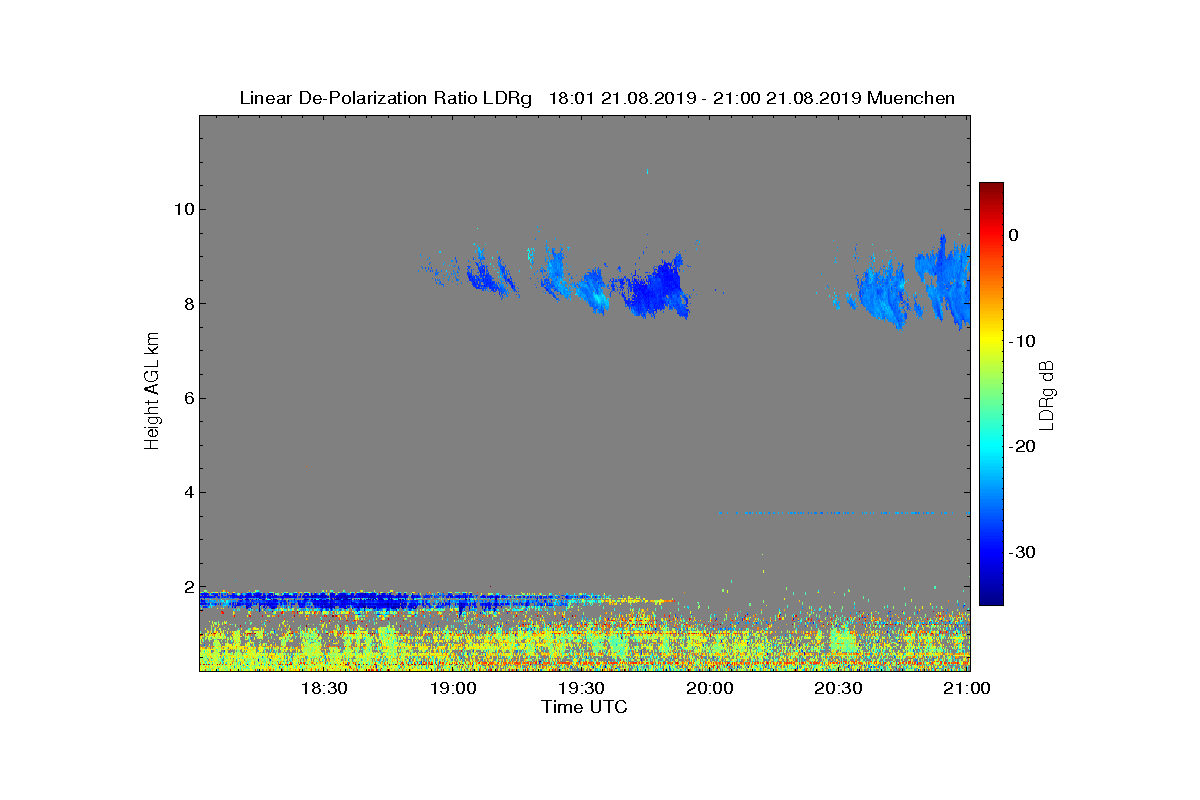Viewport: 1200px width, 800px height.
Task: Click the 19:00 time tick label
Action: coord(453,688)
